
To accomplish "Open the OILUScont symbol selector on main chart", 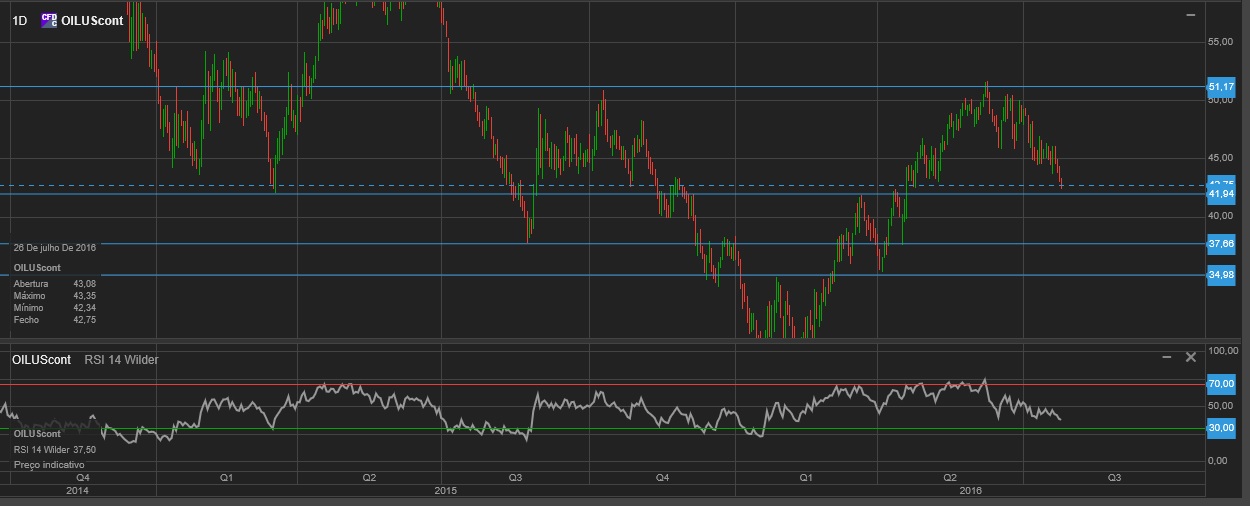I will point(92,20).
